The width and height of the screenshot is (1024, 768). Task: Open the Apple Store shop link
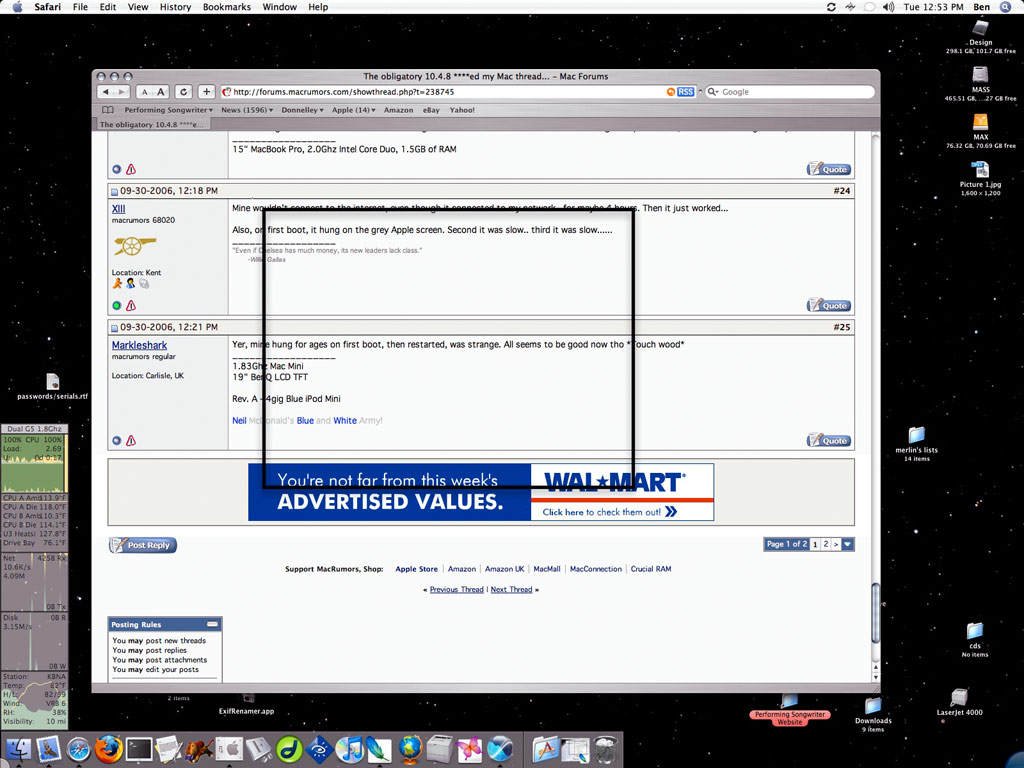coord(417,569)
